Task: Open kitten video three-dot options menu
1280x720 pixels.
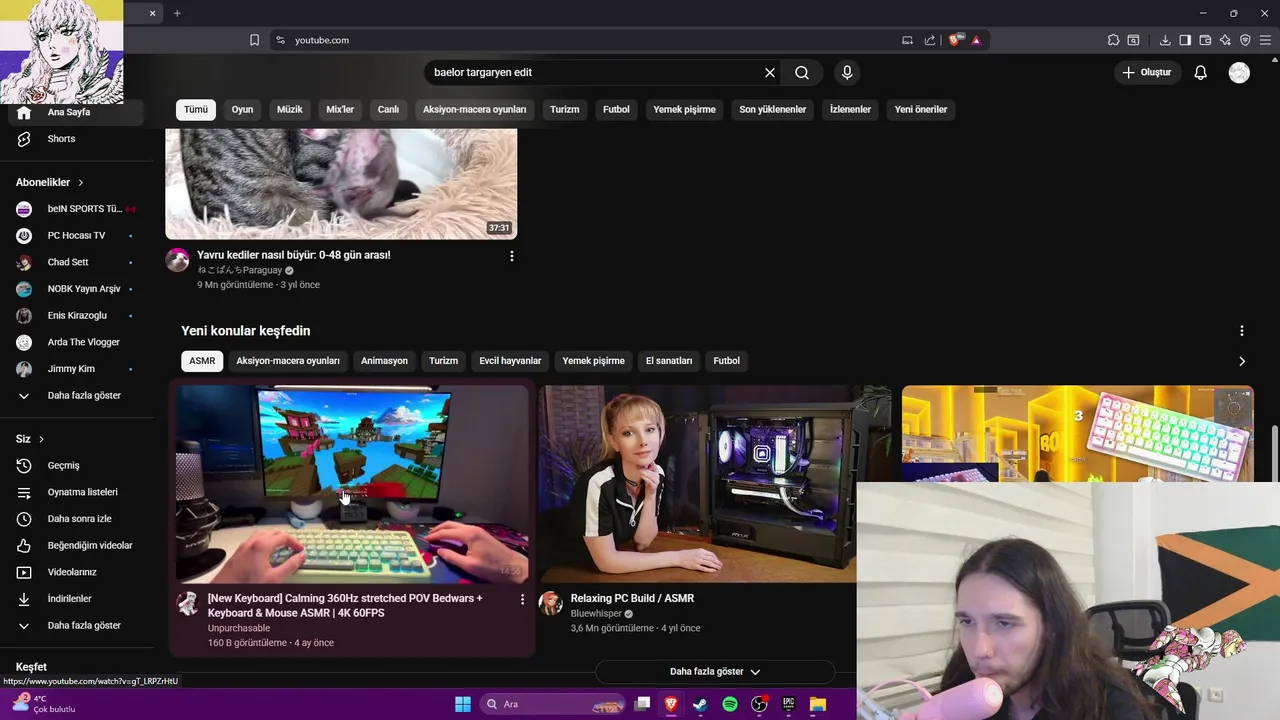Action: (512, 256)
